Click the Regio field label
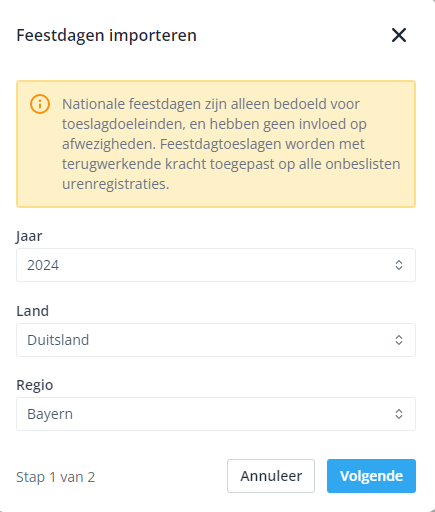 (35, 385)
